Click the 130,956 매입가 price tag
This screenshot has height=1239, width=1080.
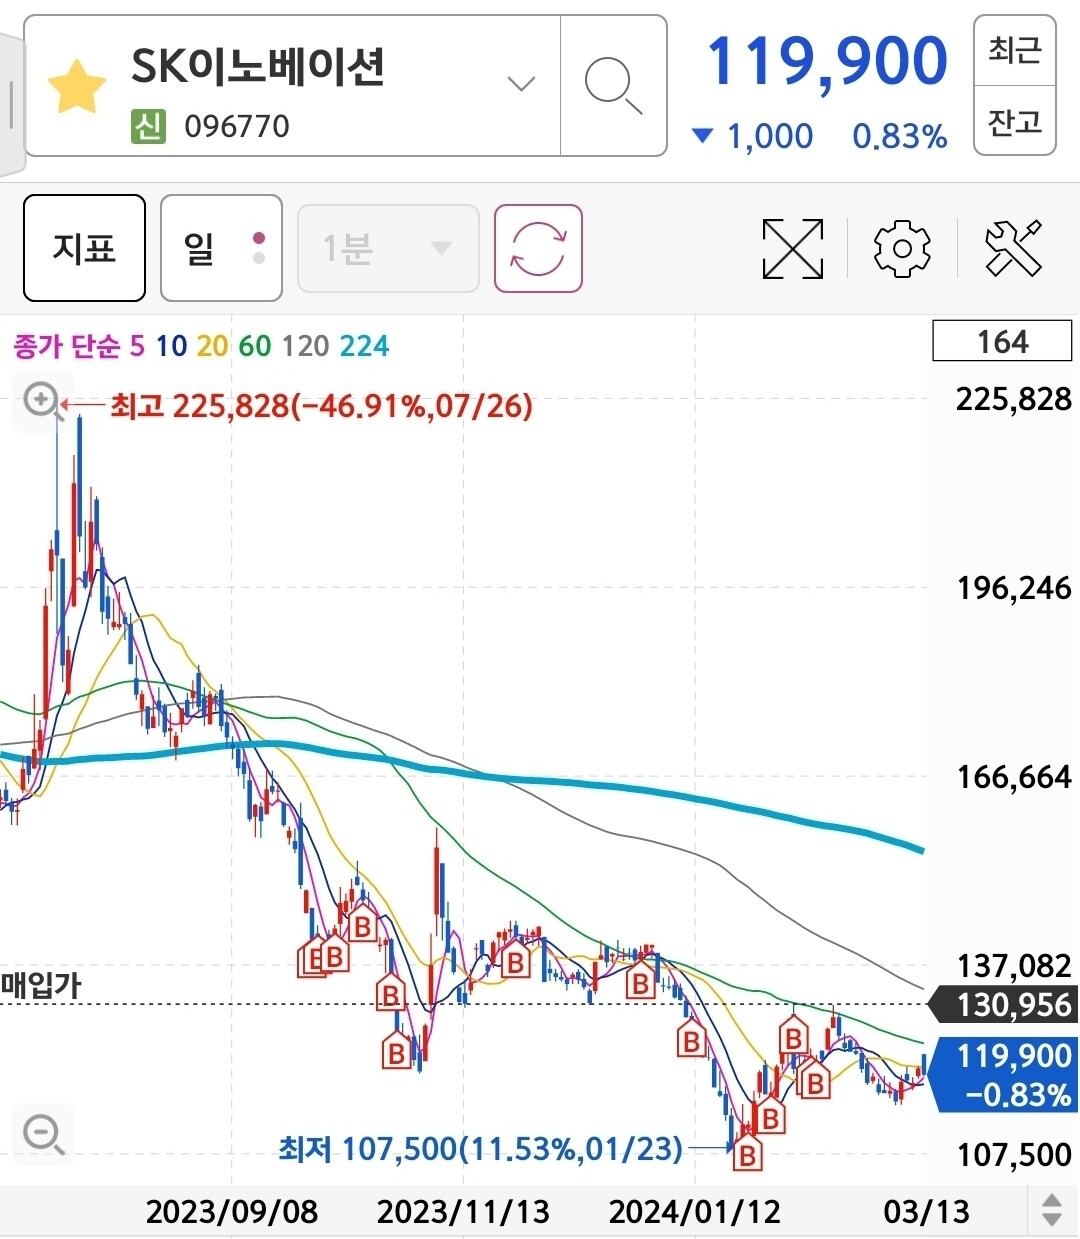pyautogui.click(x=1003, y=1003)
